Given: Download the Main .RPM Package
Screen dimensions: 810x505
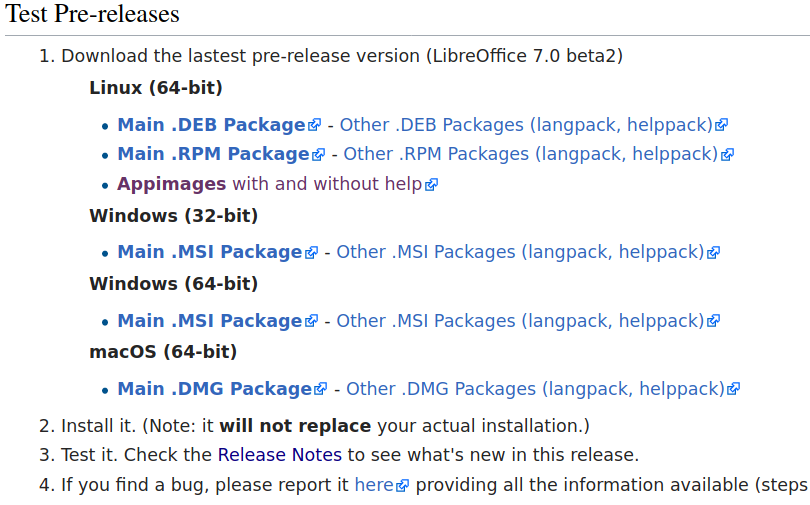Looking at the screenshot, I should coord(213,154).
